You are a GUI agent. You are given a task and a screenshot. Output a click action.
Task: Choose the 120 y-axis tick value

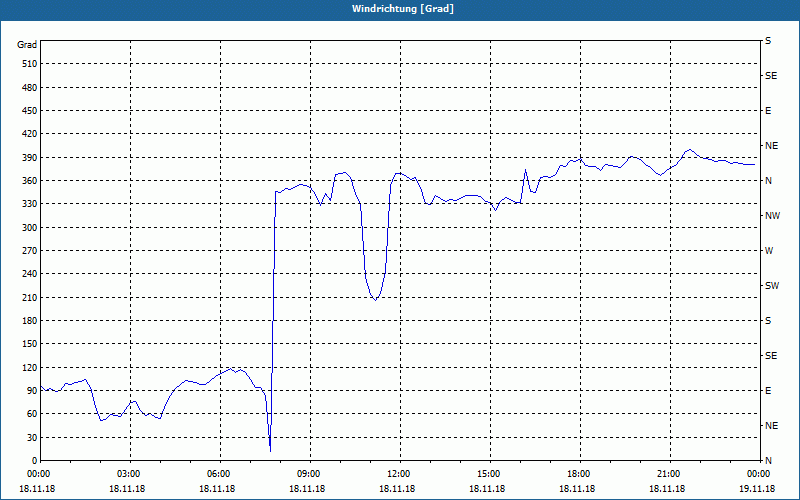click(x=30, y=367)
